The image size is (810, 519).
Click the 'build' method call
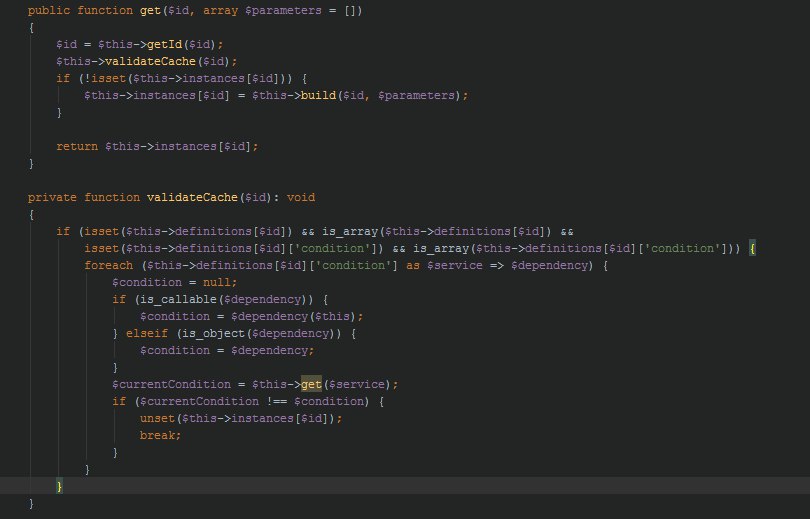pos(318,95)
